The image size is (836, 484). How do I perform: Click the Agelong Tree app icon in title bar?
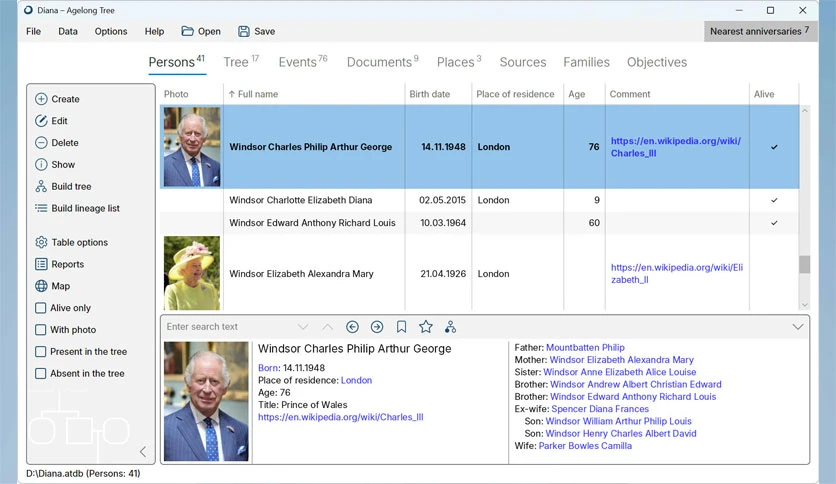[28, 10]
